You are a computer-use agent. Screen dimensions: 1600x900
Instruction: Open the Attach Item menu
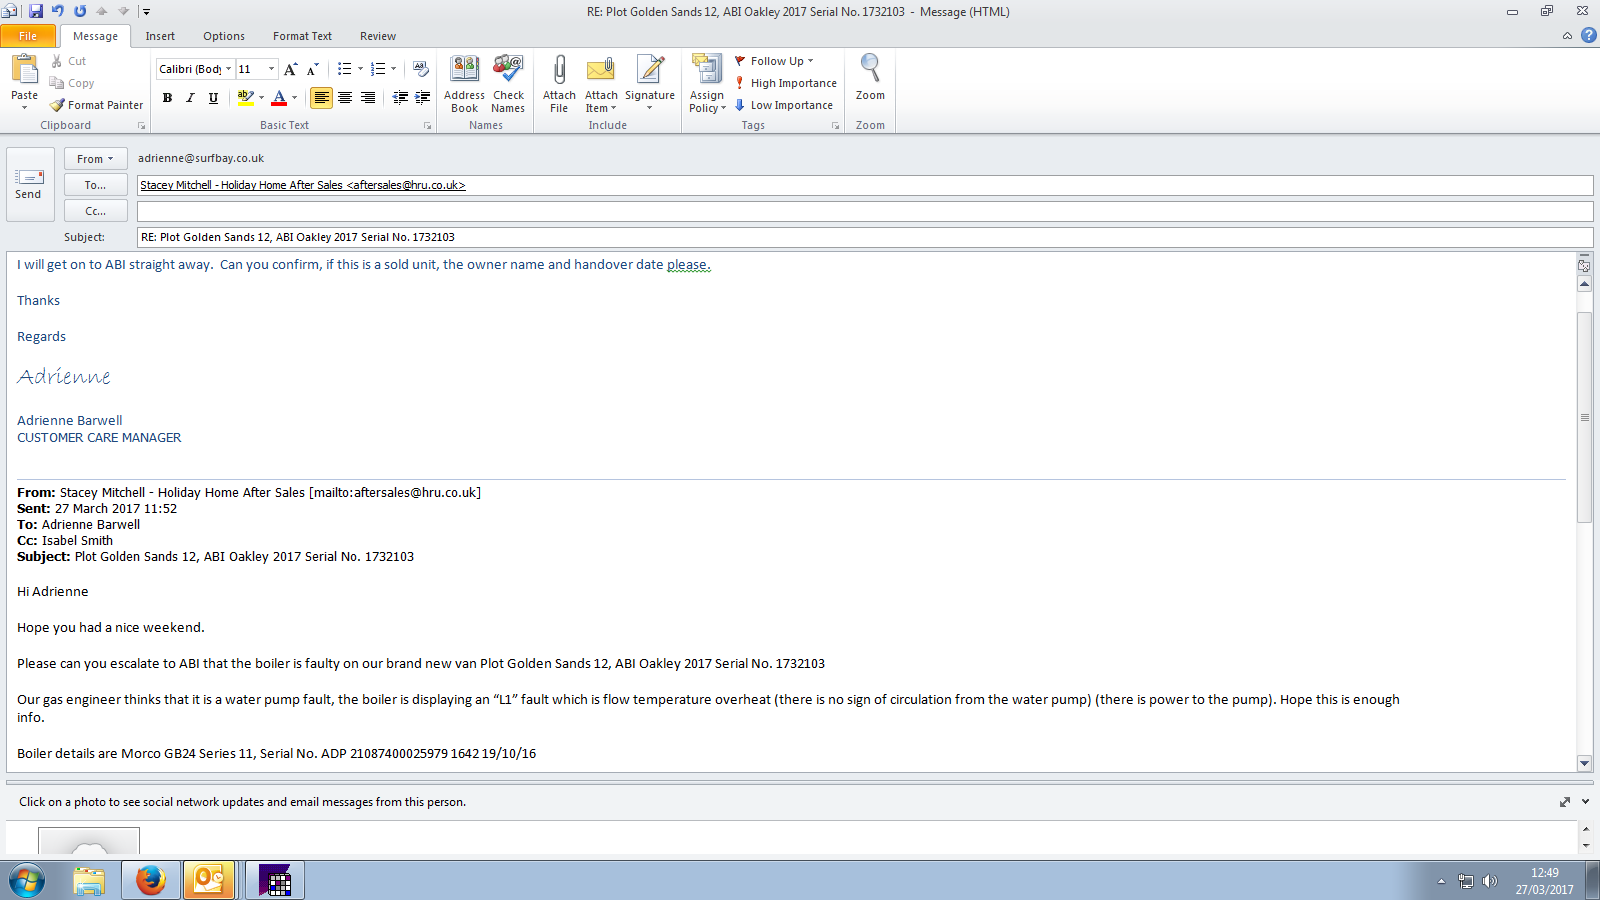coord(601,84)
